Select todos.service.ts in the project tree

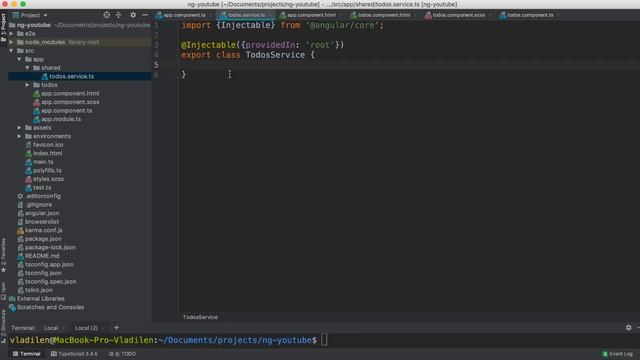pyautogui.click(x=71, y=76)
